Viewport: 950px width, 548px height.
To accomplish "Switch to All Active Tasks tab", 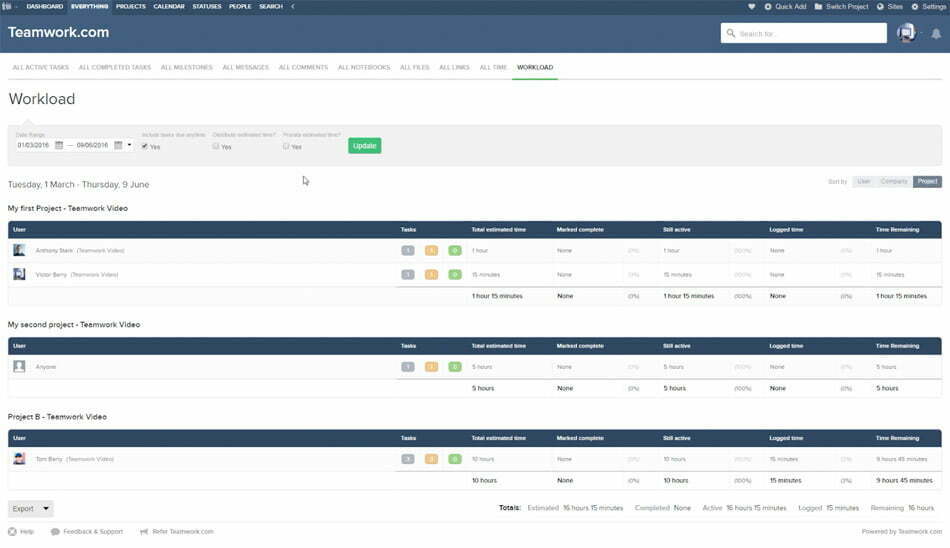I will coord(41,67).
